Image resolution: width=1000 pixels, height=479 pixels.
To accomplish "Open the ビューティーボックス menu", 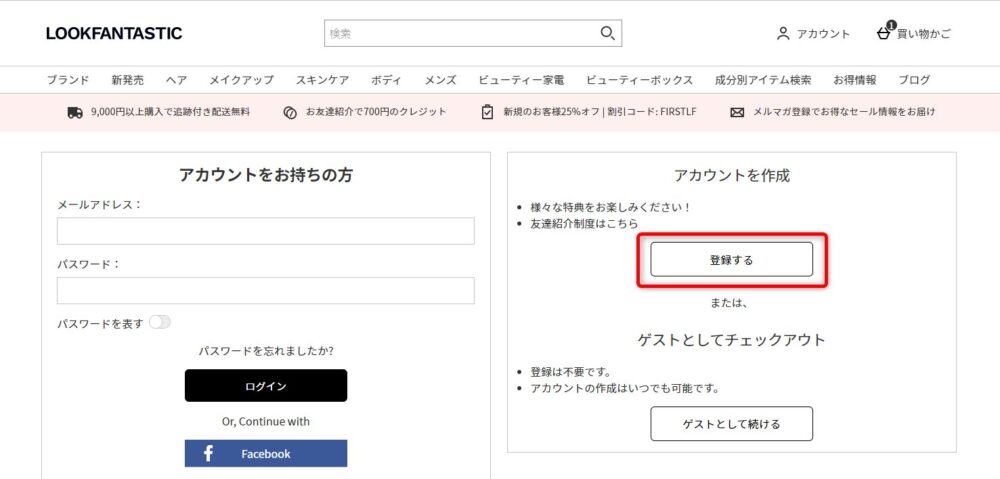I will tap(639, 80).
